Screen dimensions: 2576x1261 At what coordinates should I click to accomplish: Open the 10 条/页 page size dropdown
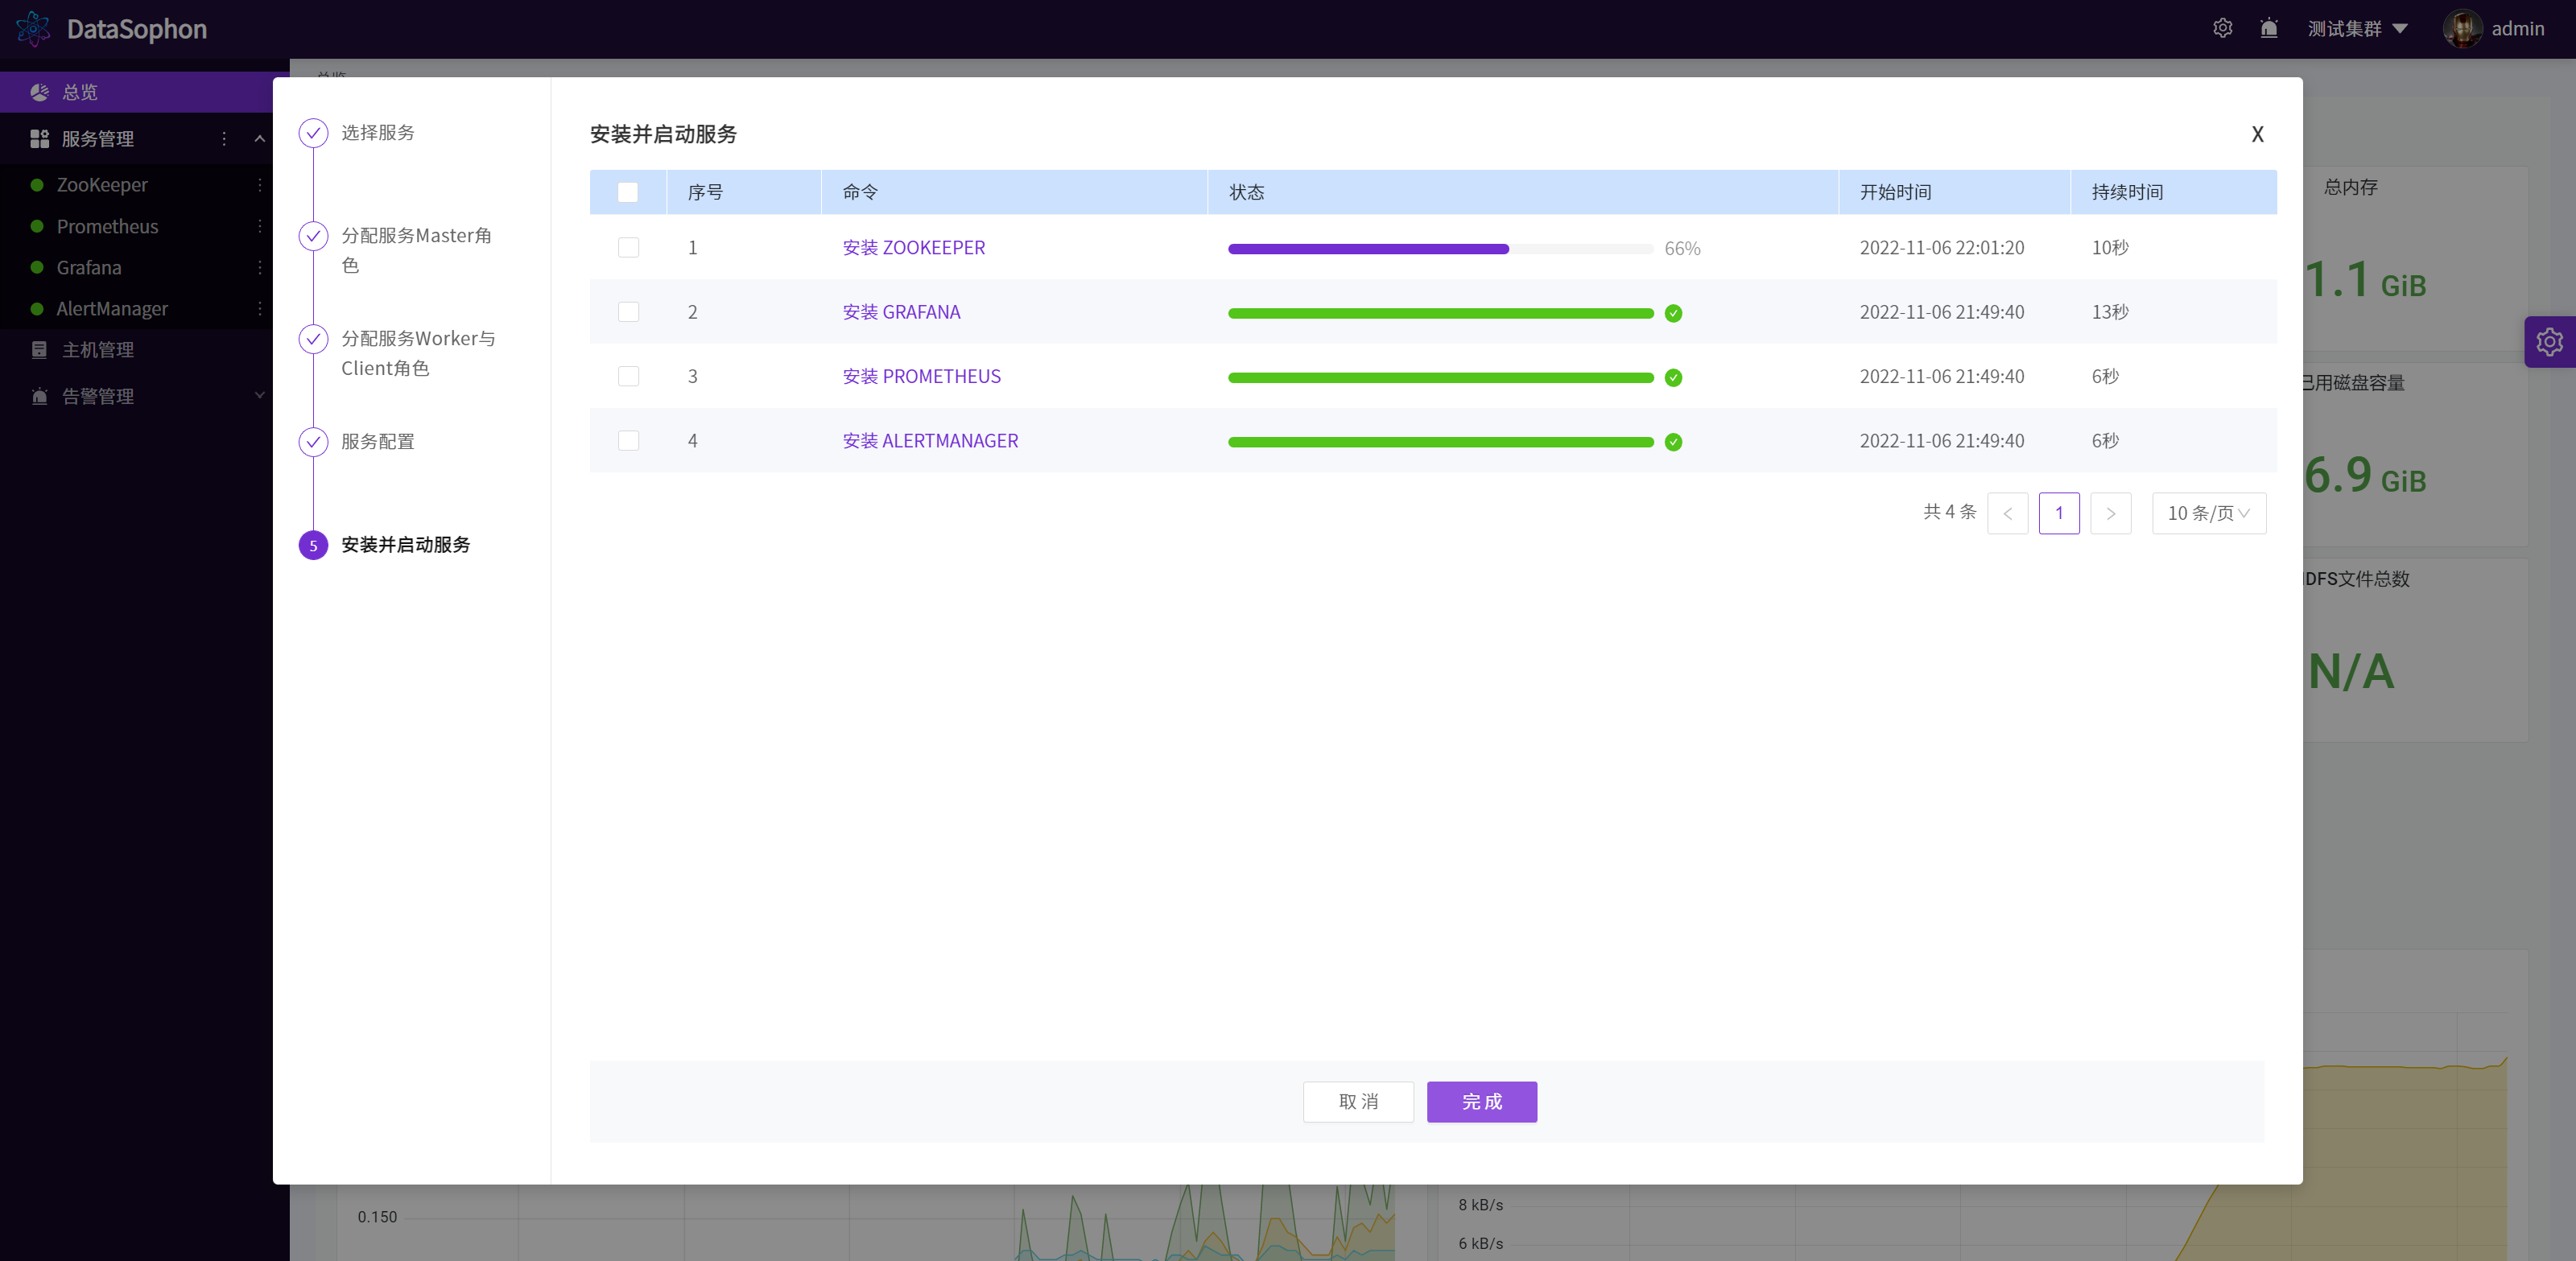click(x=2208, y=513)
